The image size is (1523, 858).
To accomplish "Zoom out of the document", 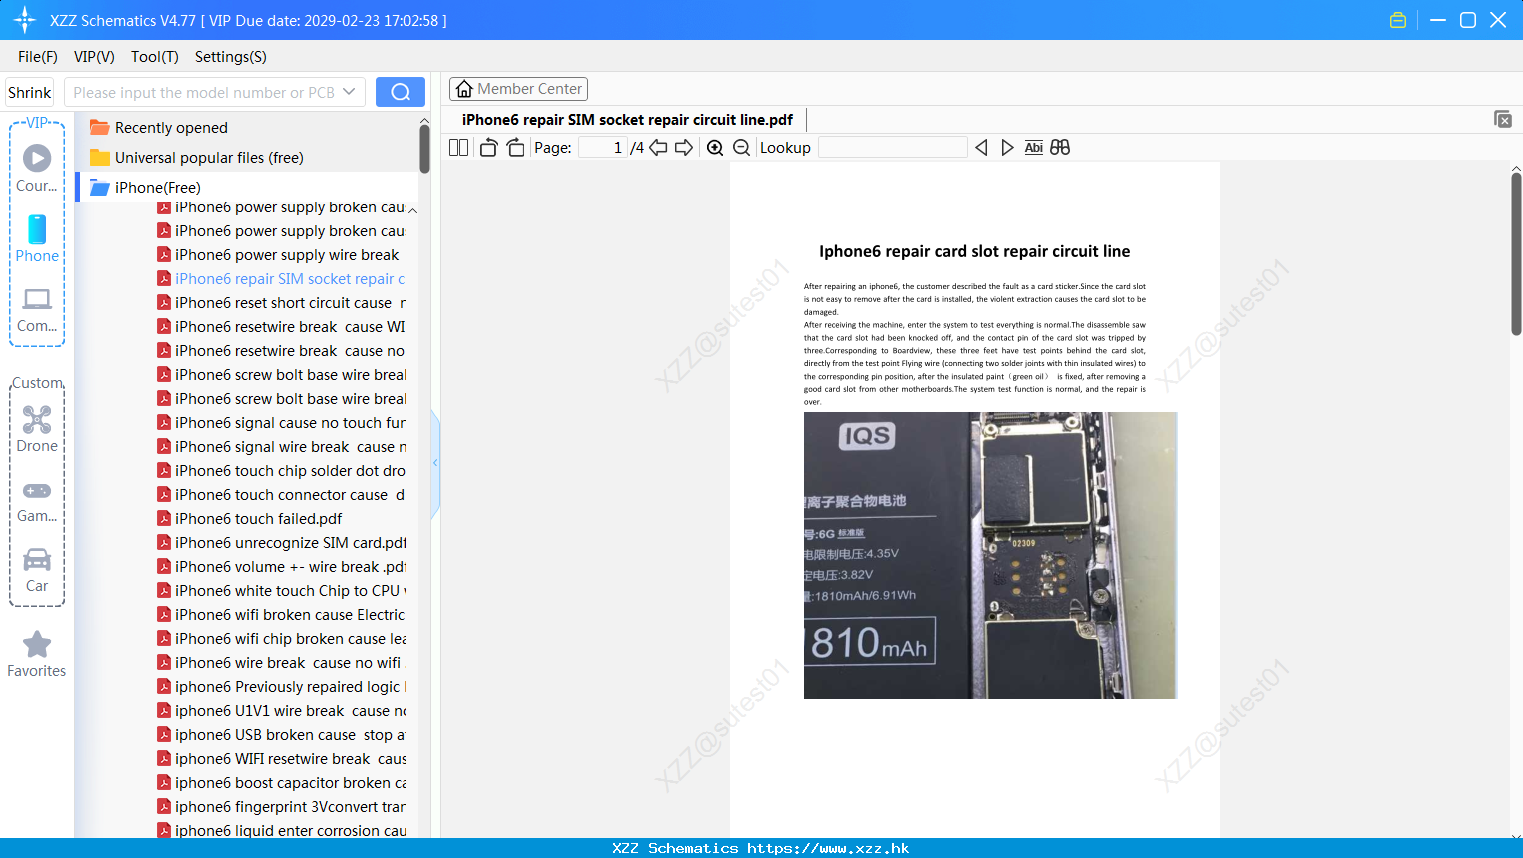I will [741, 148].
